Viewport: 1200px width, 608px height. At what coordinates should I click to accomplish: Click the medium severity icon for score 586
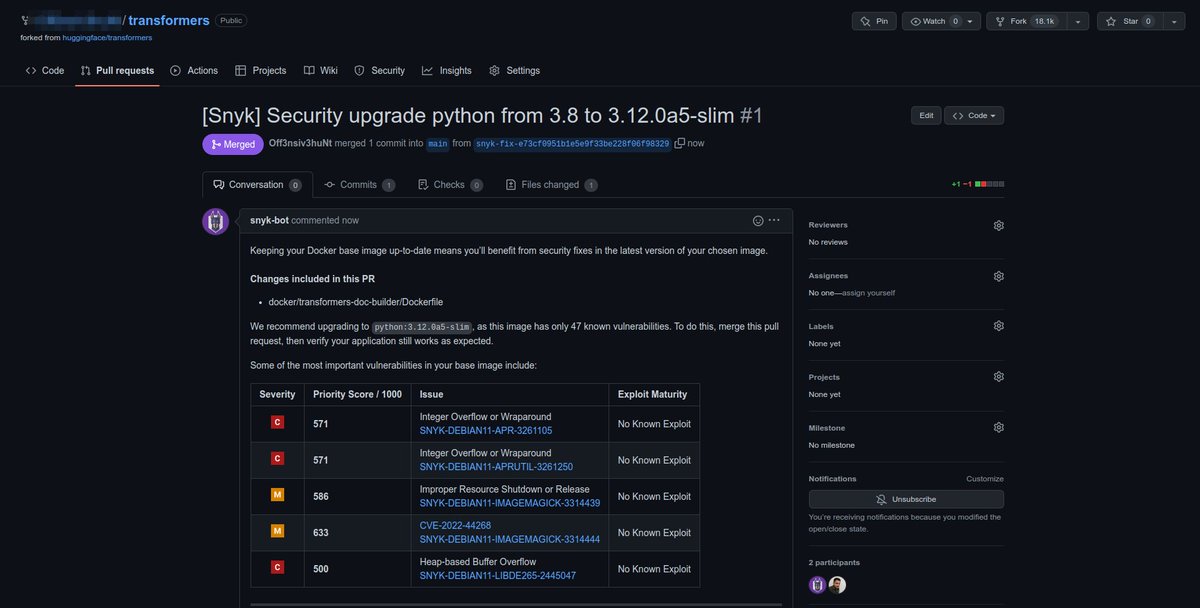[277, 494]
